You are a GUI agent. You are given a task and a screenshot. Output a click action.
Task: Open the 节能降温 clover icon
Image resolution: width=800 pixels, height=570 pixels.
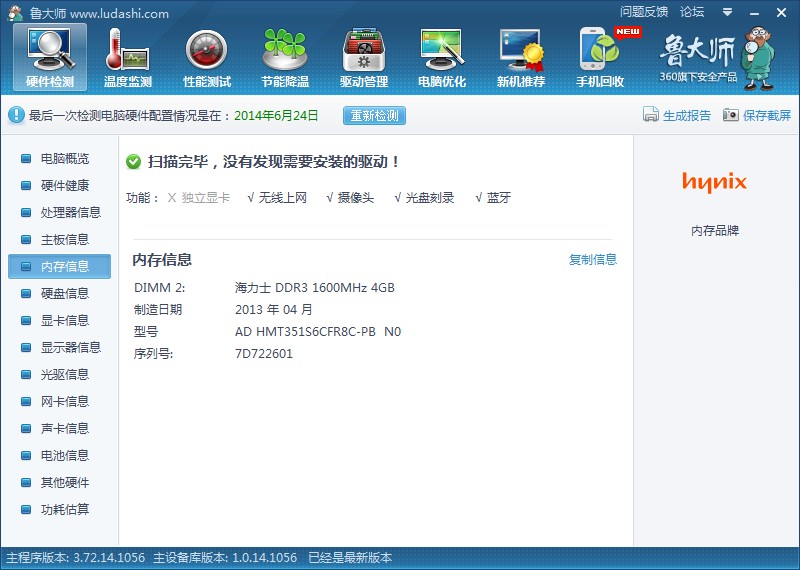click(285, 58)
